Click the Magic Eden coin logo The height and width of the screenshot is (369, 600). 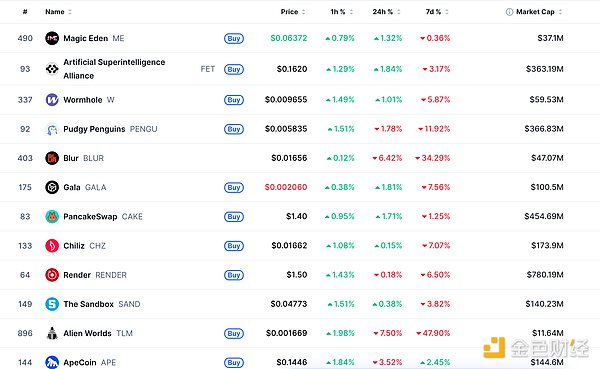52,38
